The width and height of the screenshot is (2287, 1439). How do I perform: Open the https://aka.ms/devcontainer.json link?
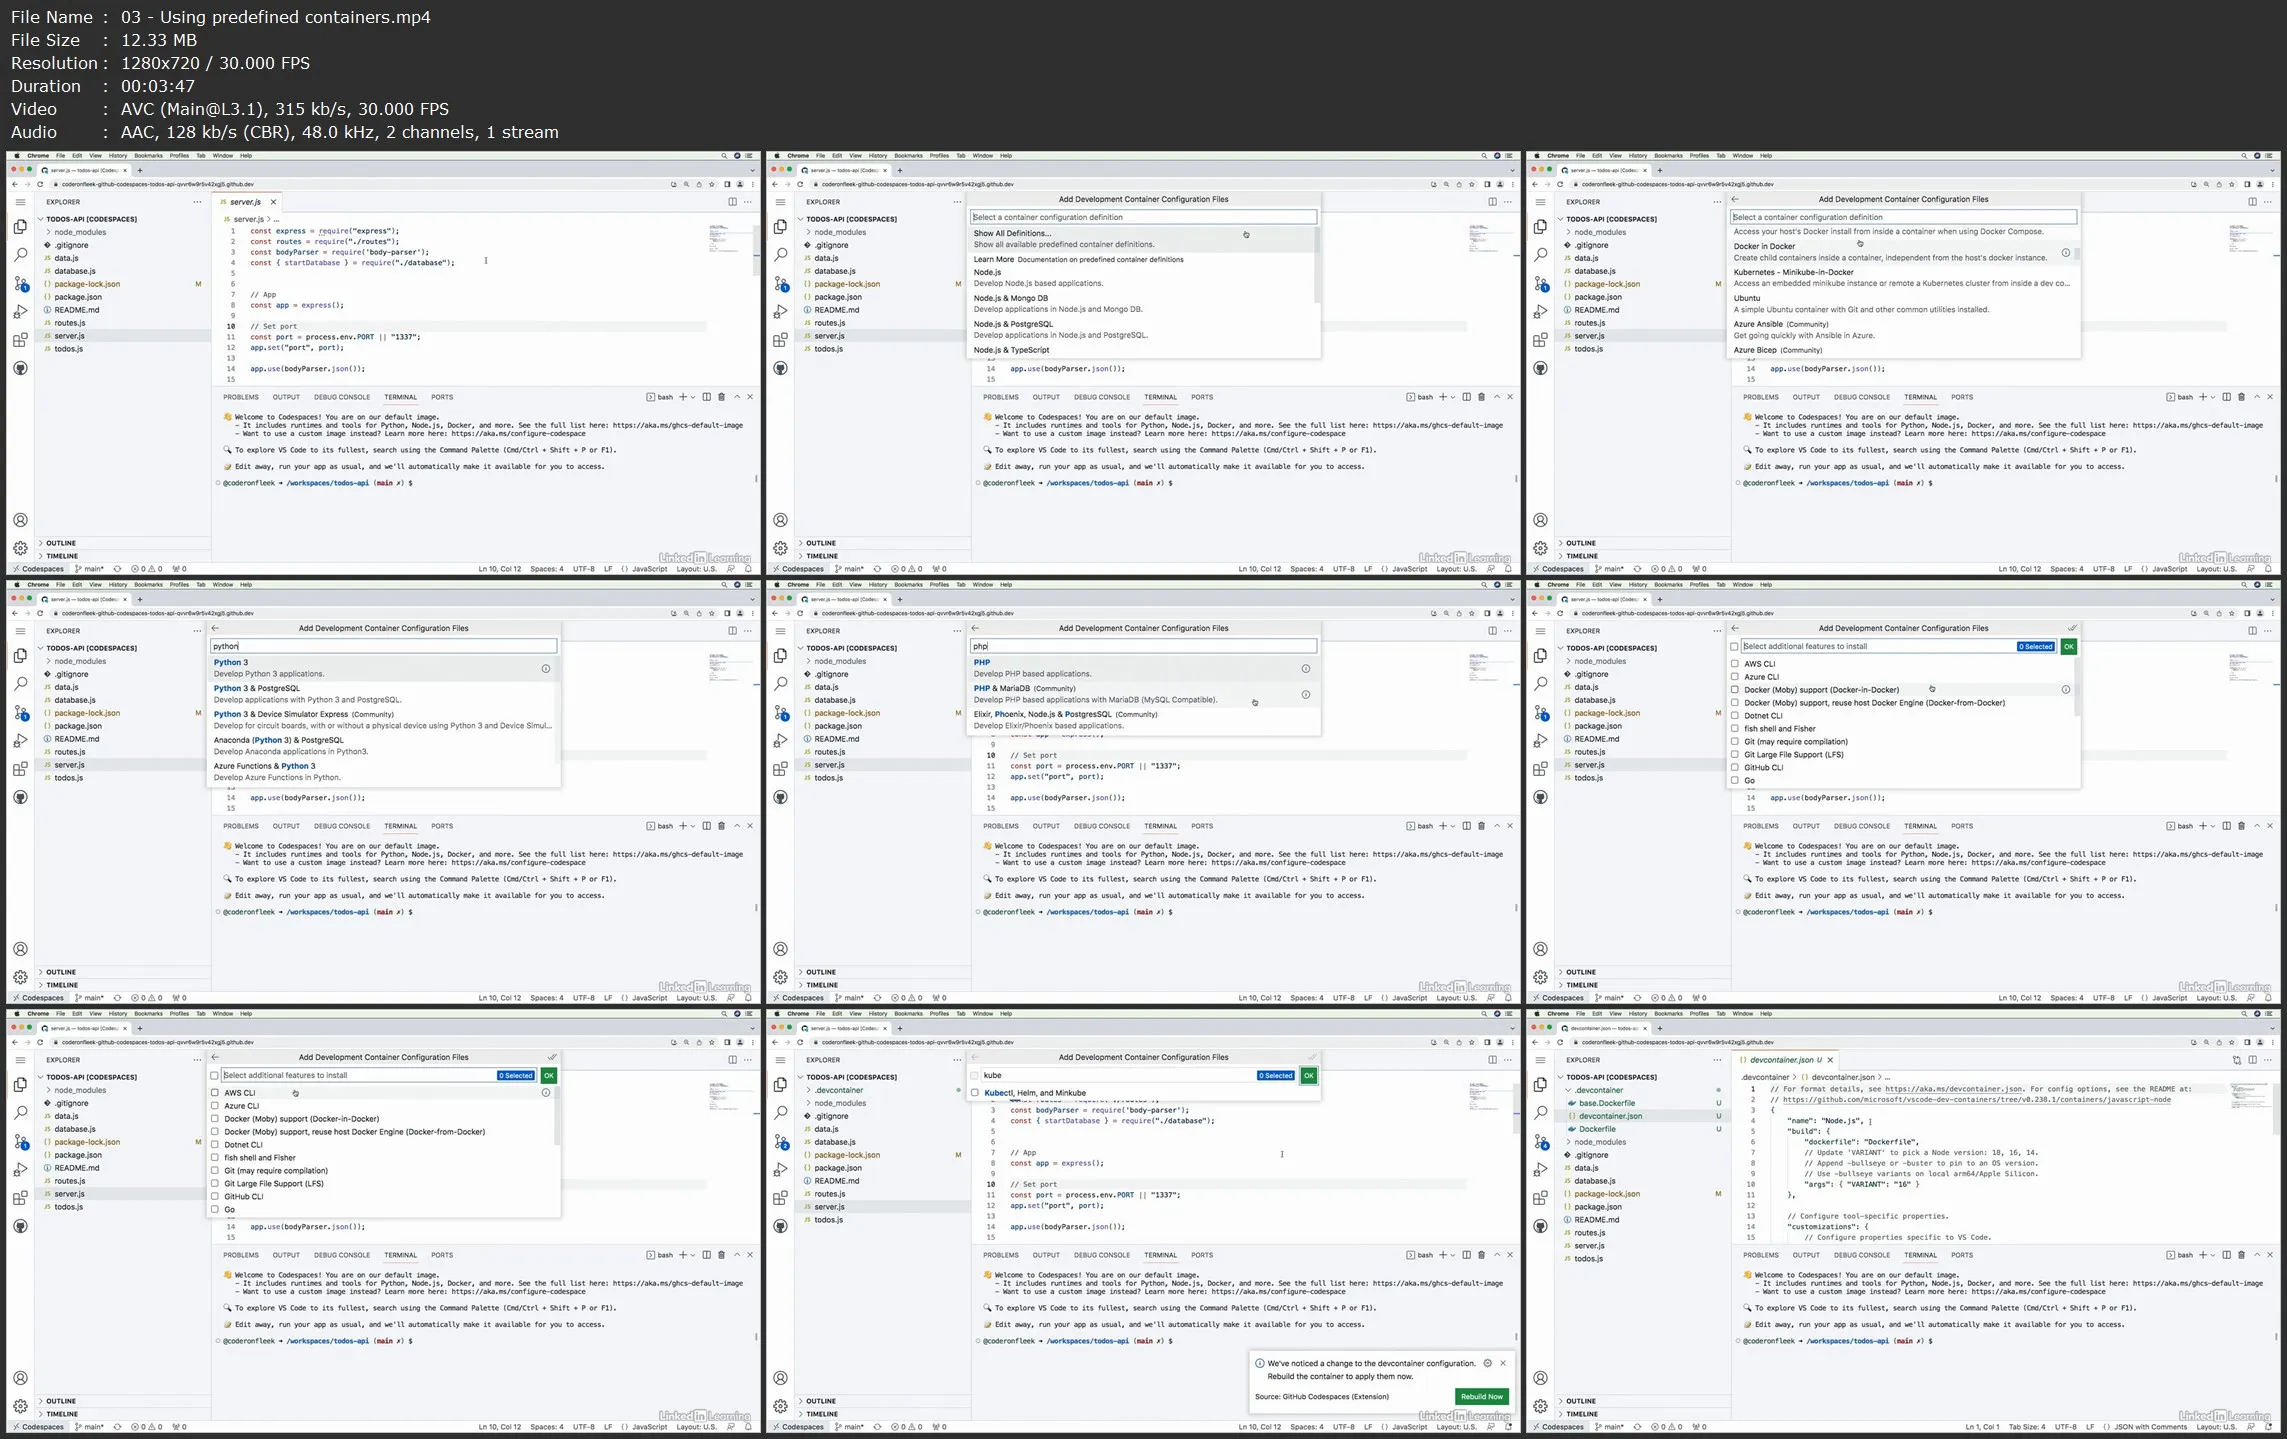click(1953, 1089)
